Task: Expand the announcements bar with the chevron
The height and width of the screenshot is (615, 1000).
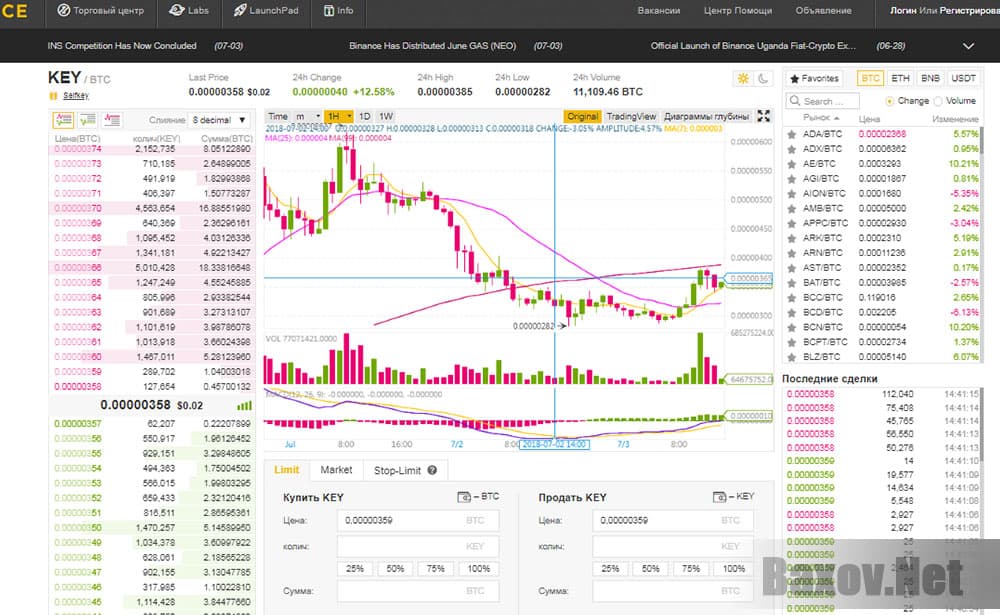Action: click(966, 45)
